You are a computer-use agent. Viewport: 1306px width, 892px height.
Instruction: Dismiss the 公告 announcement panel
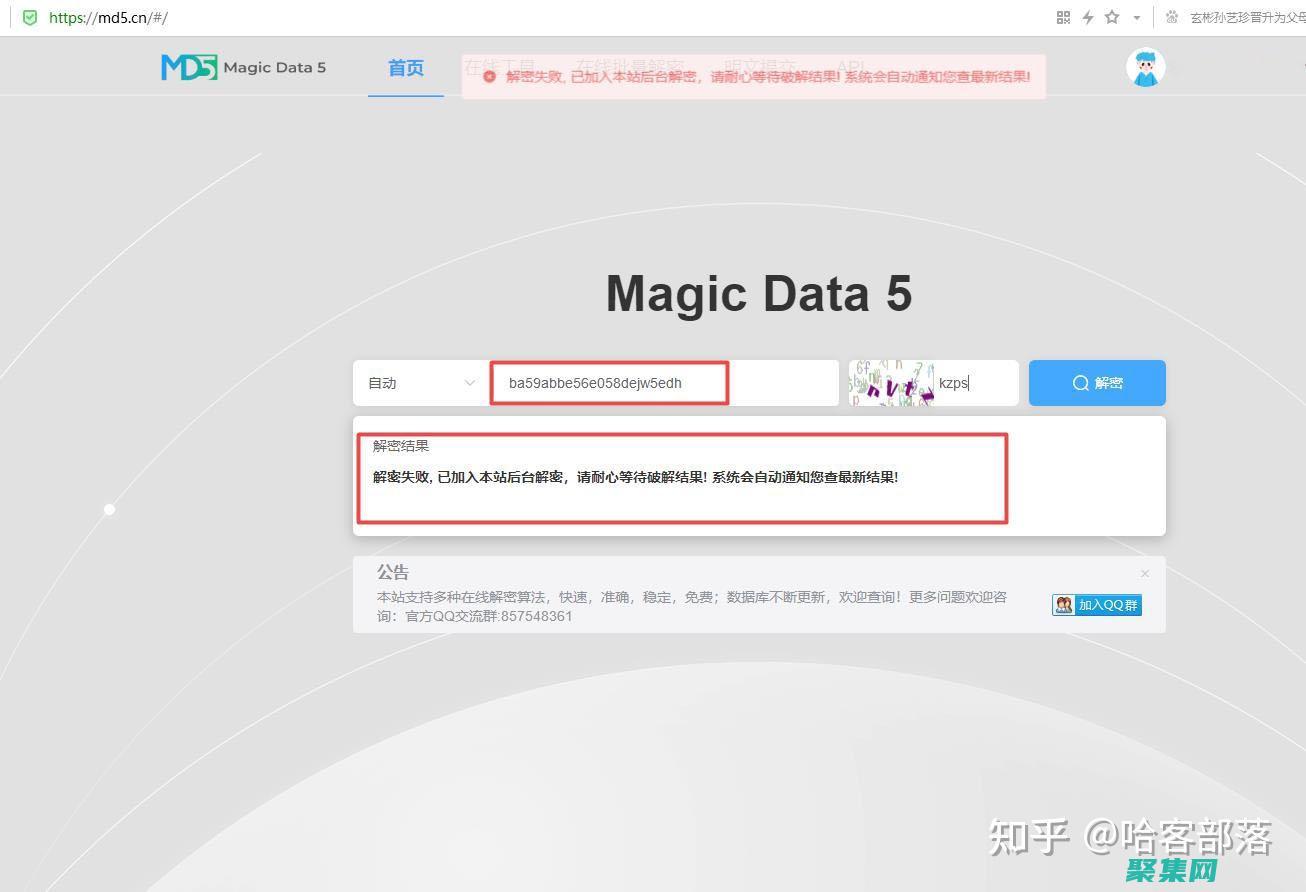click(x=1145, y=573)
